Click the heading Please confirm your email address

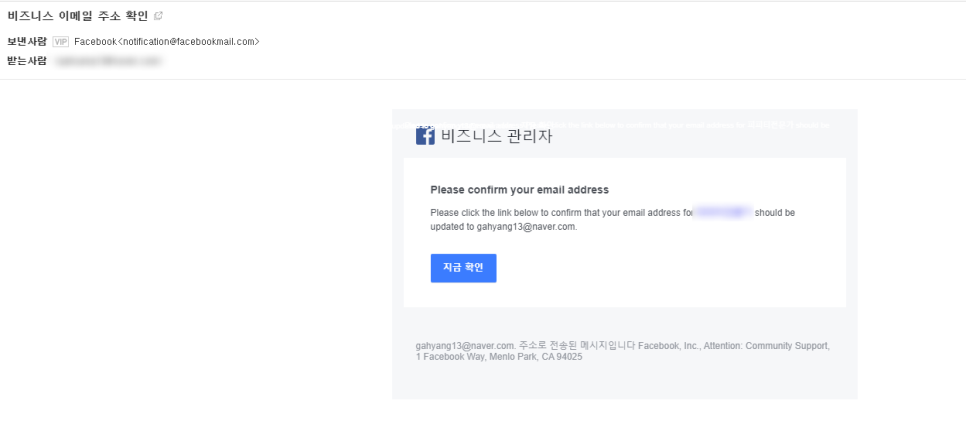pos(519,190)
